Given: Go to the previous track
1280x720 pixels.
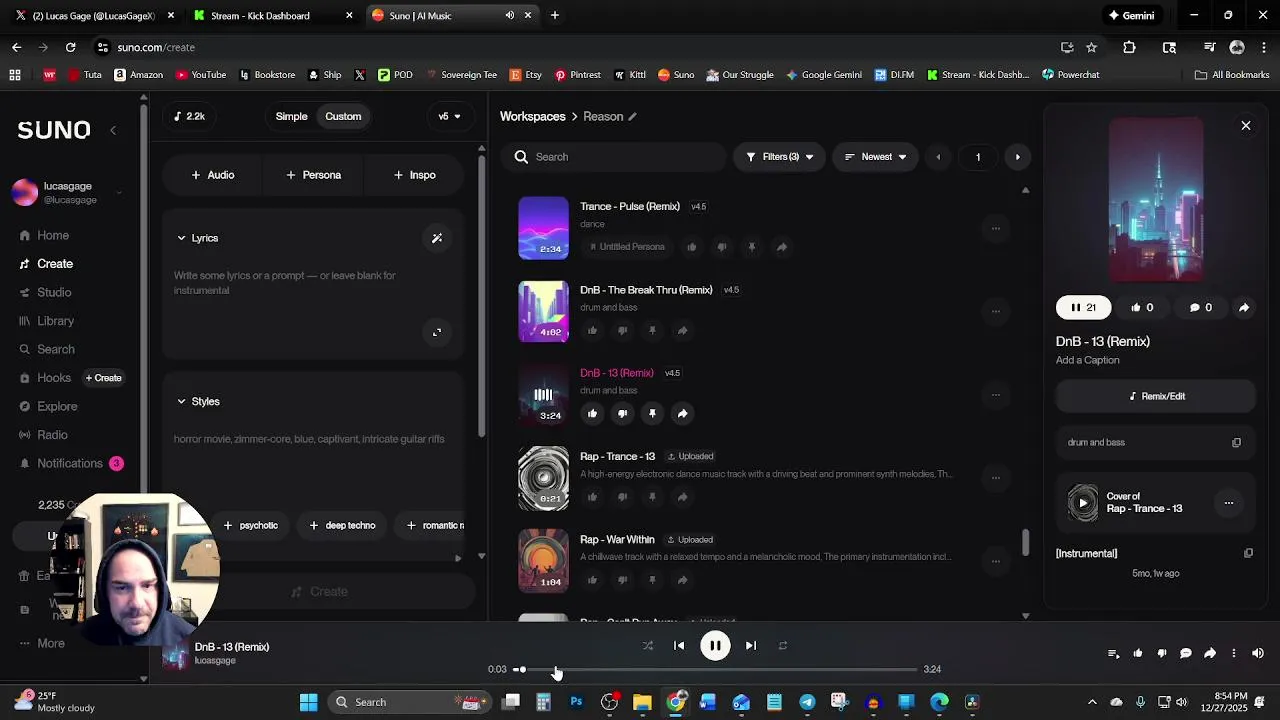Looking at the screenshot, I should pos(679,646).
